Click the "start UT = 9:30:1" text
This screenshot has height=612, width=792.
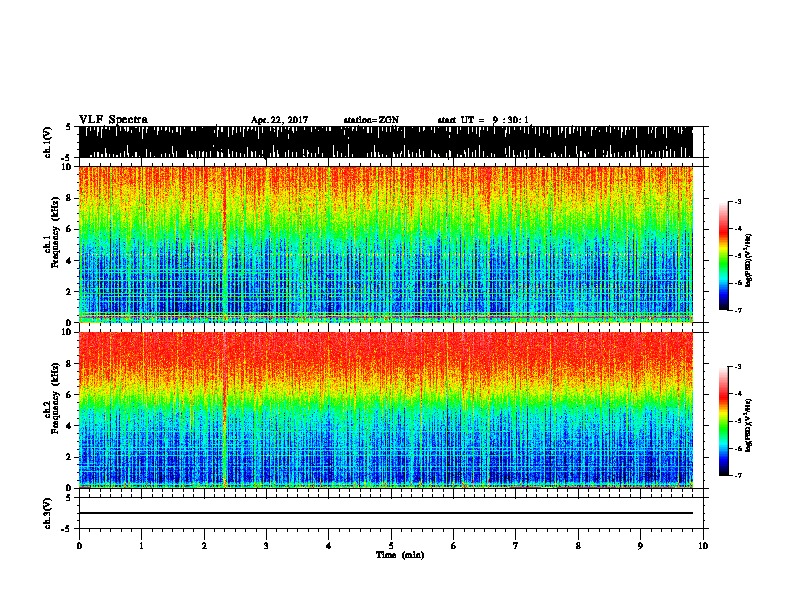[483, 120]
